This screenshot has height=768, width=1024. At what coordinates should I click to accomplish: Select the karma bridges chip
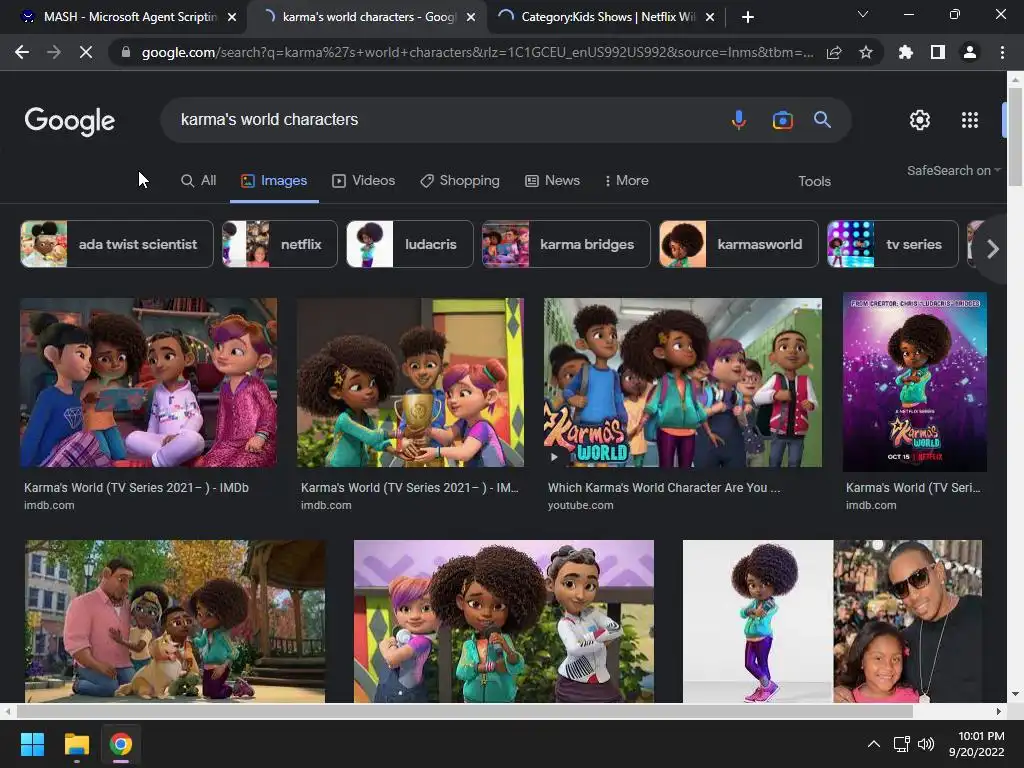[566, 244]
